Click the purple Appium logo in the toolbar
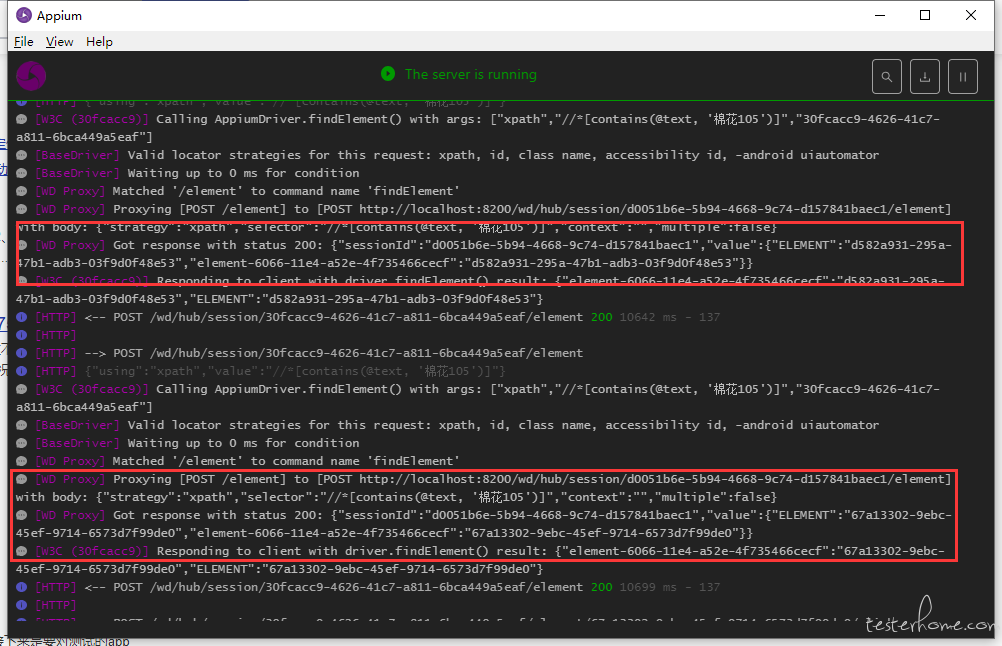 (x=31, y=76)
